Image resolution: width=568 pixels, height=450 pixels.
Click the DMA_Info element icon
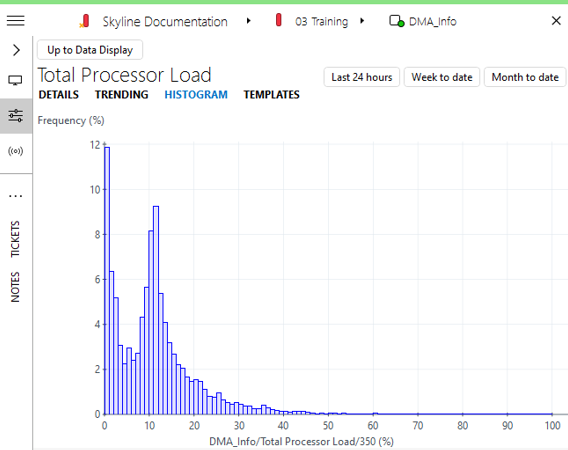[x=397, y=21]
